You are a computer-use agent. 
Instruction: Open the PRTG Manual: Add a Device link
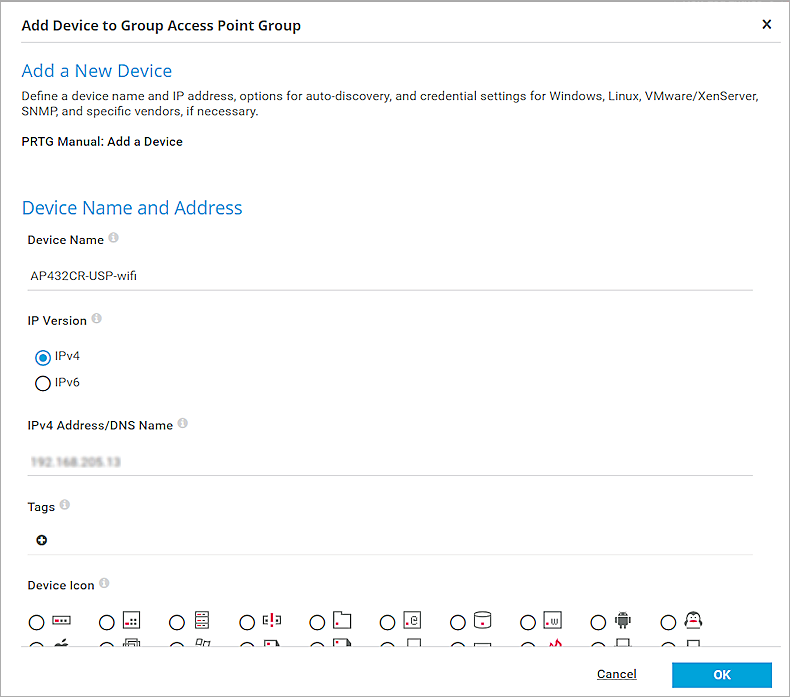[x=102, y=142]
